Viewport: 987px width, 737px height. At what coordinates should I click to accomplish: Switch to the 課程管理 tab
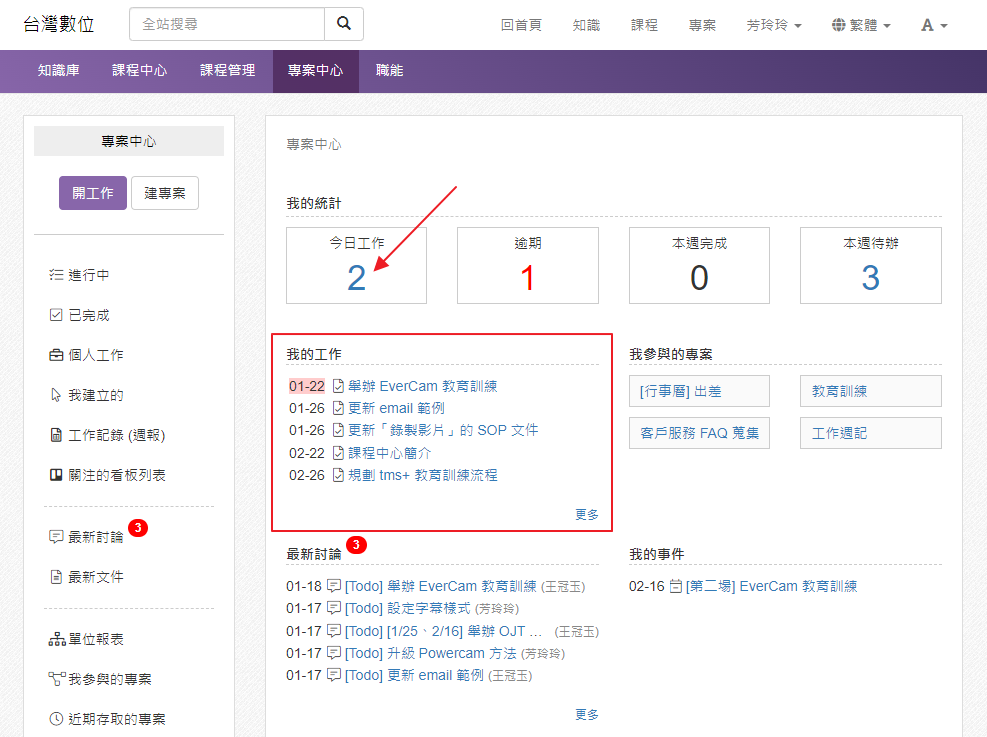(x=228, y=71)
